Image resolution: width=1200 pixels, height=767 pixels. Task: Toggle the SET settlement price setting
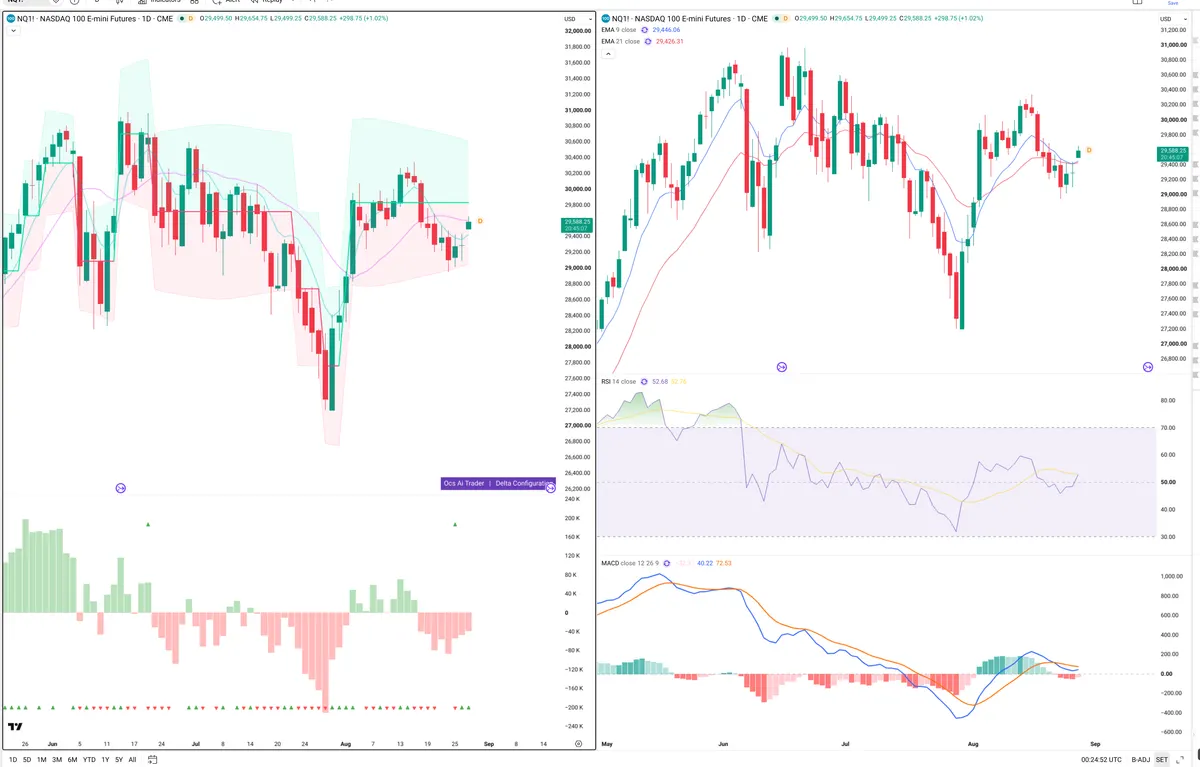pos(1161,760)
